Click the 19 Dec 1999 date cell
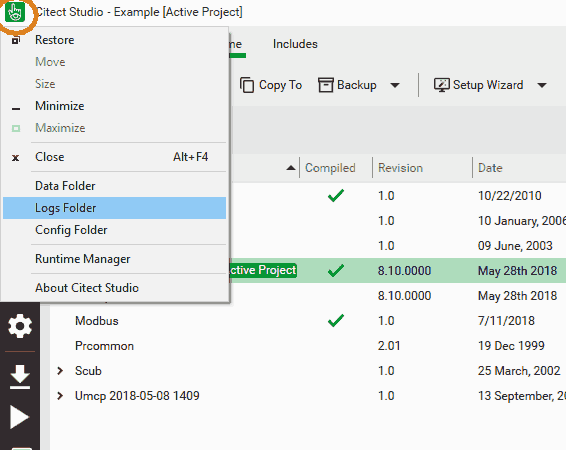 [x=511, y=346]
